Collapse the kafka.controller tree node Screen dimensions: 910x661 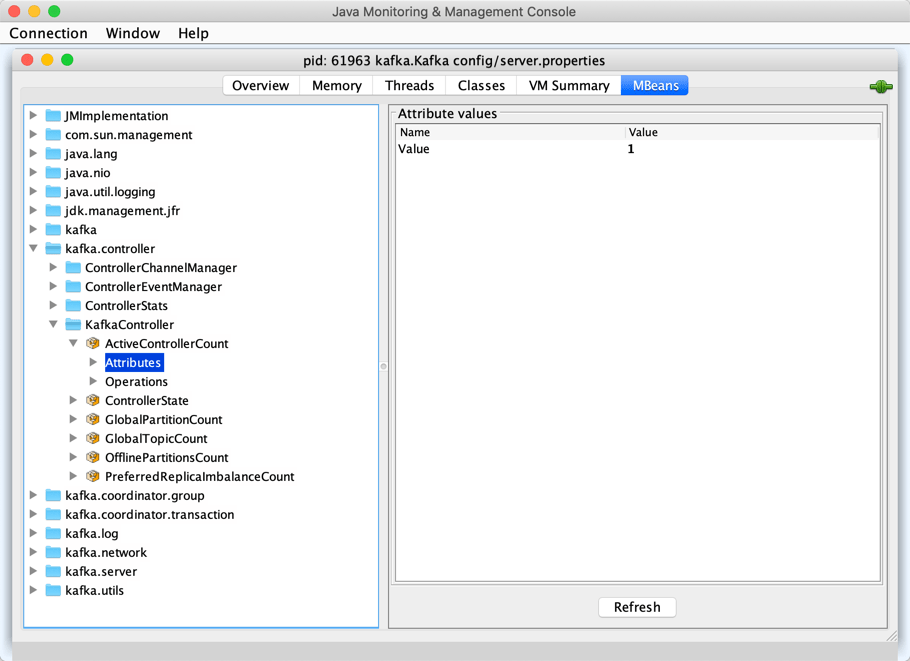click(33, 248)
